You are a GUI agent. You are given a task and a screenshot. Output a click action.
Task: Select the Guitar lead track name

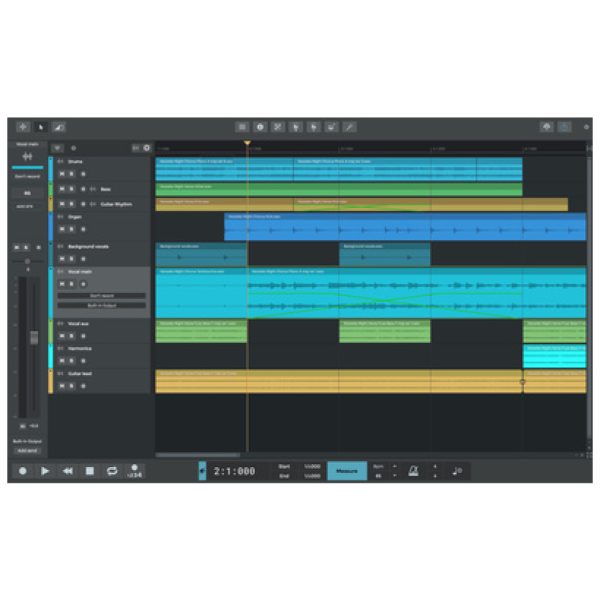pos(80,373)
